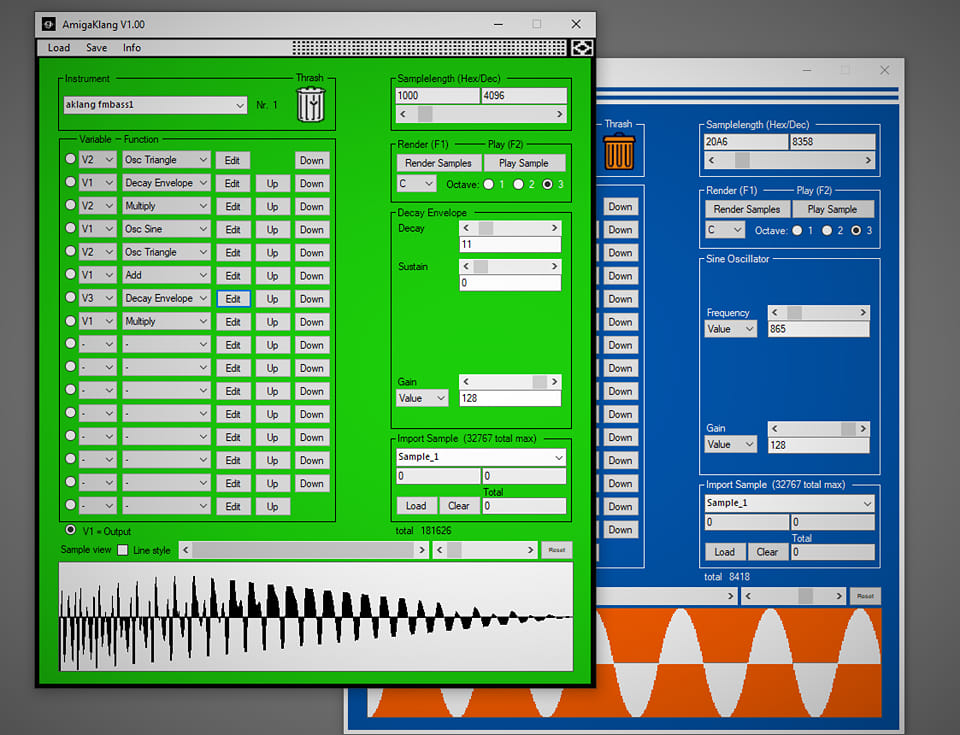The width and height of the screenshot is (960, 735).
Task: Open the Load menu
Action: pyautogui.click(x=59, y=48)
